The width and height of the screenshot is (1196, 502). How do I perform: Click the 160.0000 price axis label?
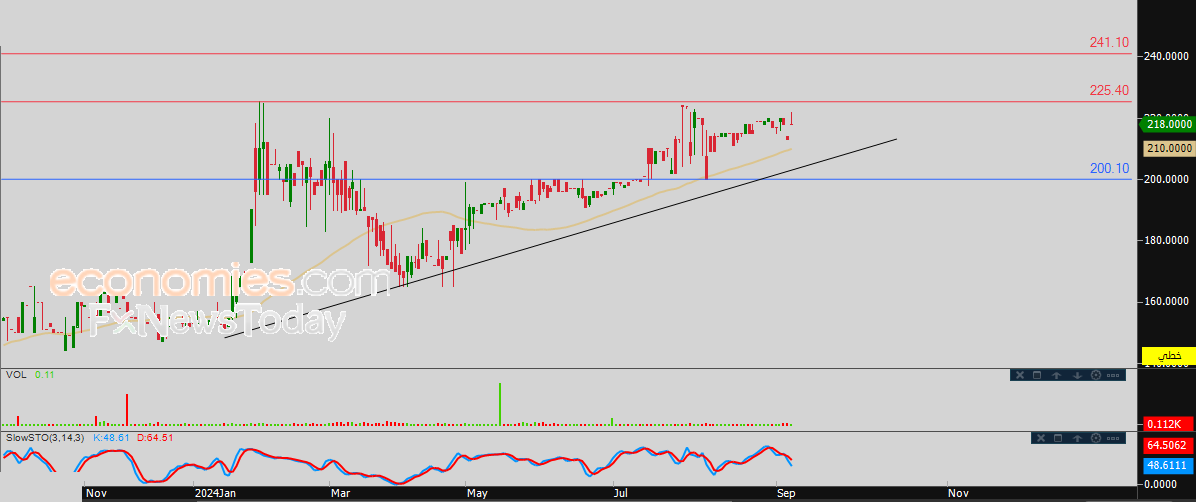pyautogui.click(x=1167, y=301)
